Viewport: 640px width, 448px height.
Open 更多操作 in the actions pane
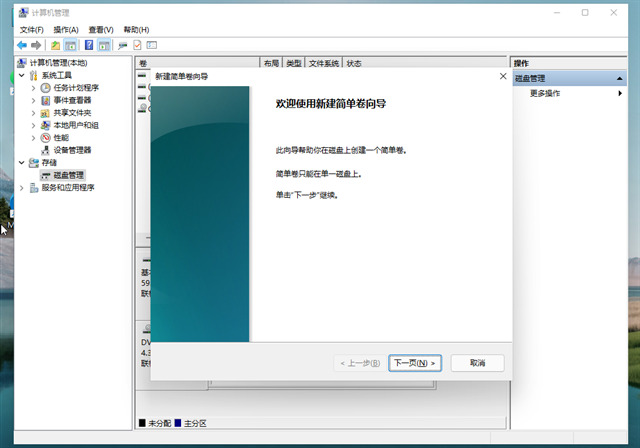pyautogui.click(x=545, y=93)
